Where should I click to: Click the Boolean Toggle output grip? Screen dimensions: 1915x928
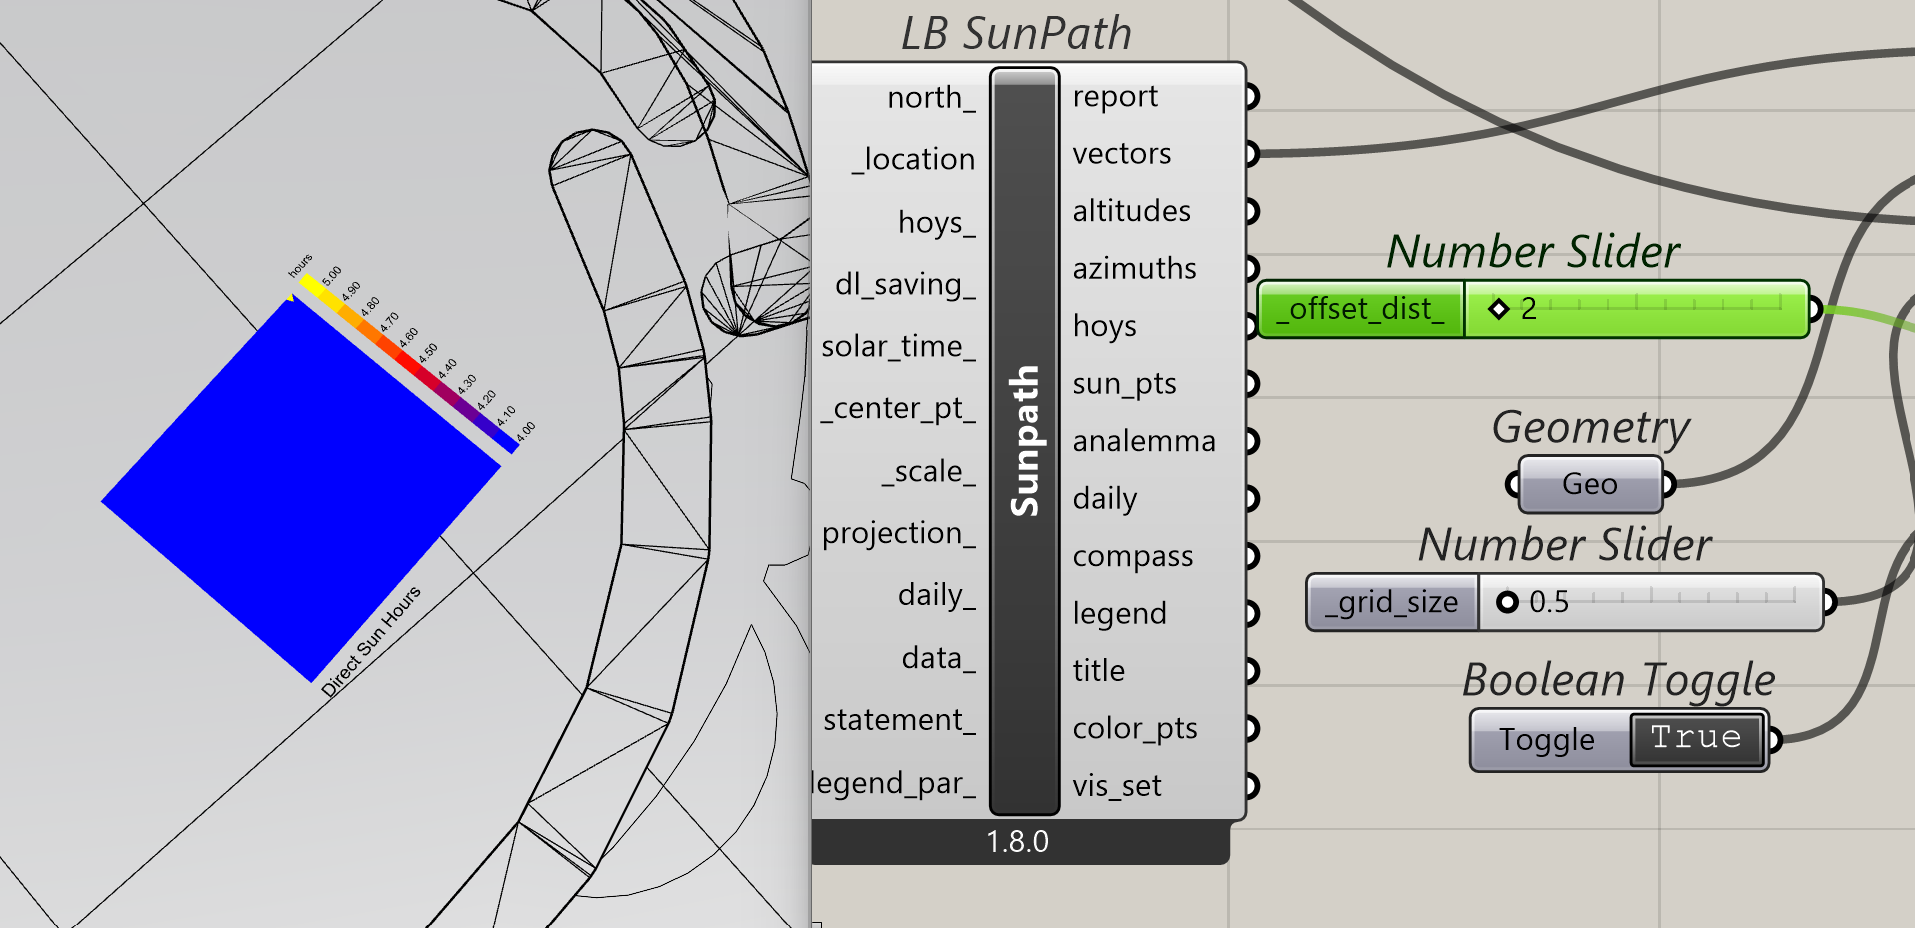coord(1774,740)
